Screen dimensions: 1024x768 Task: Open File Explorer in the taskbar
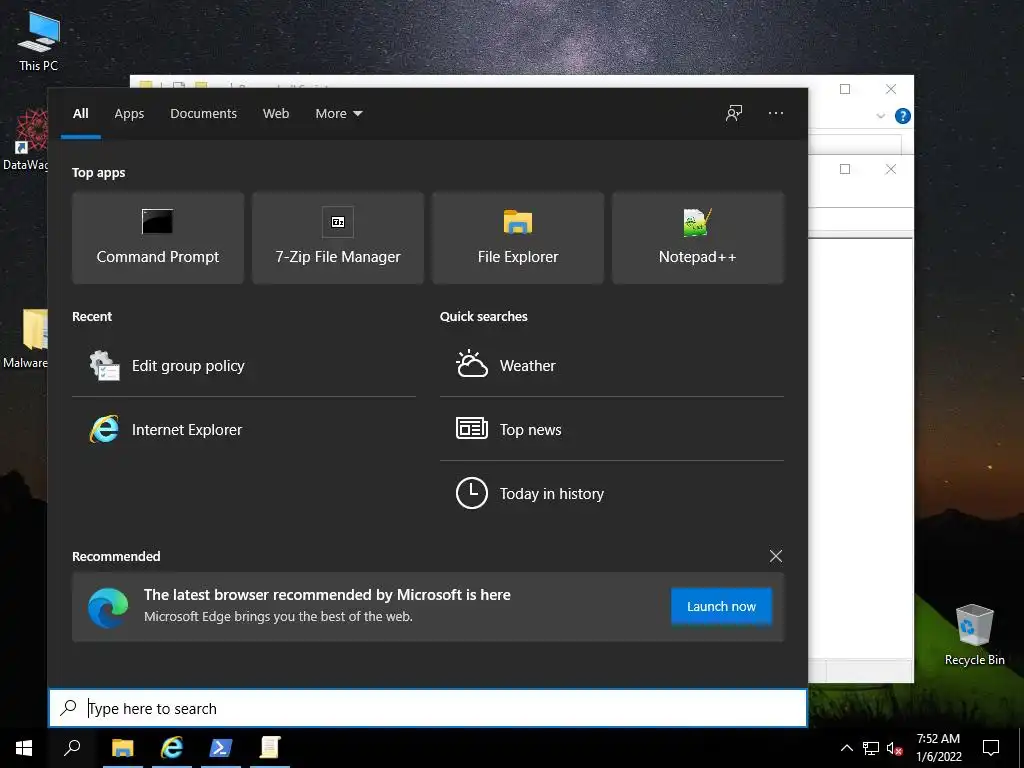(x=122, y=748)
